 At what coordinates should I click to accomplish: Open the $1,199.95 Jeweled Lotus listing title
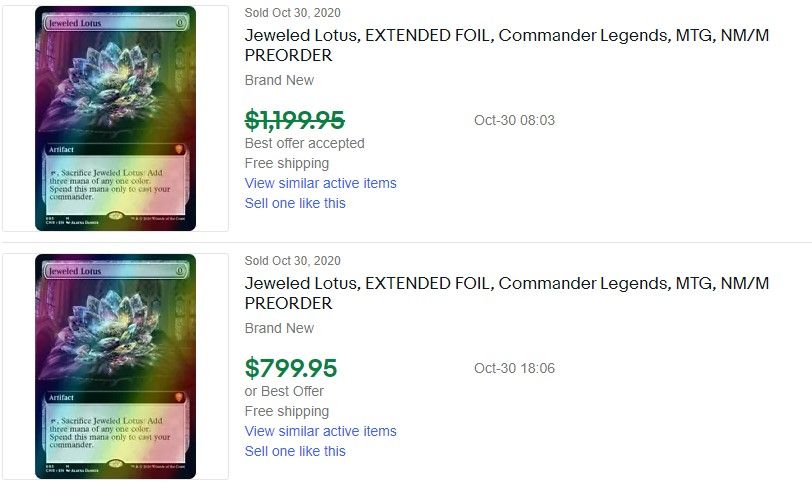[x=506, y=45]
